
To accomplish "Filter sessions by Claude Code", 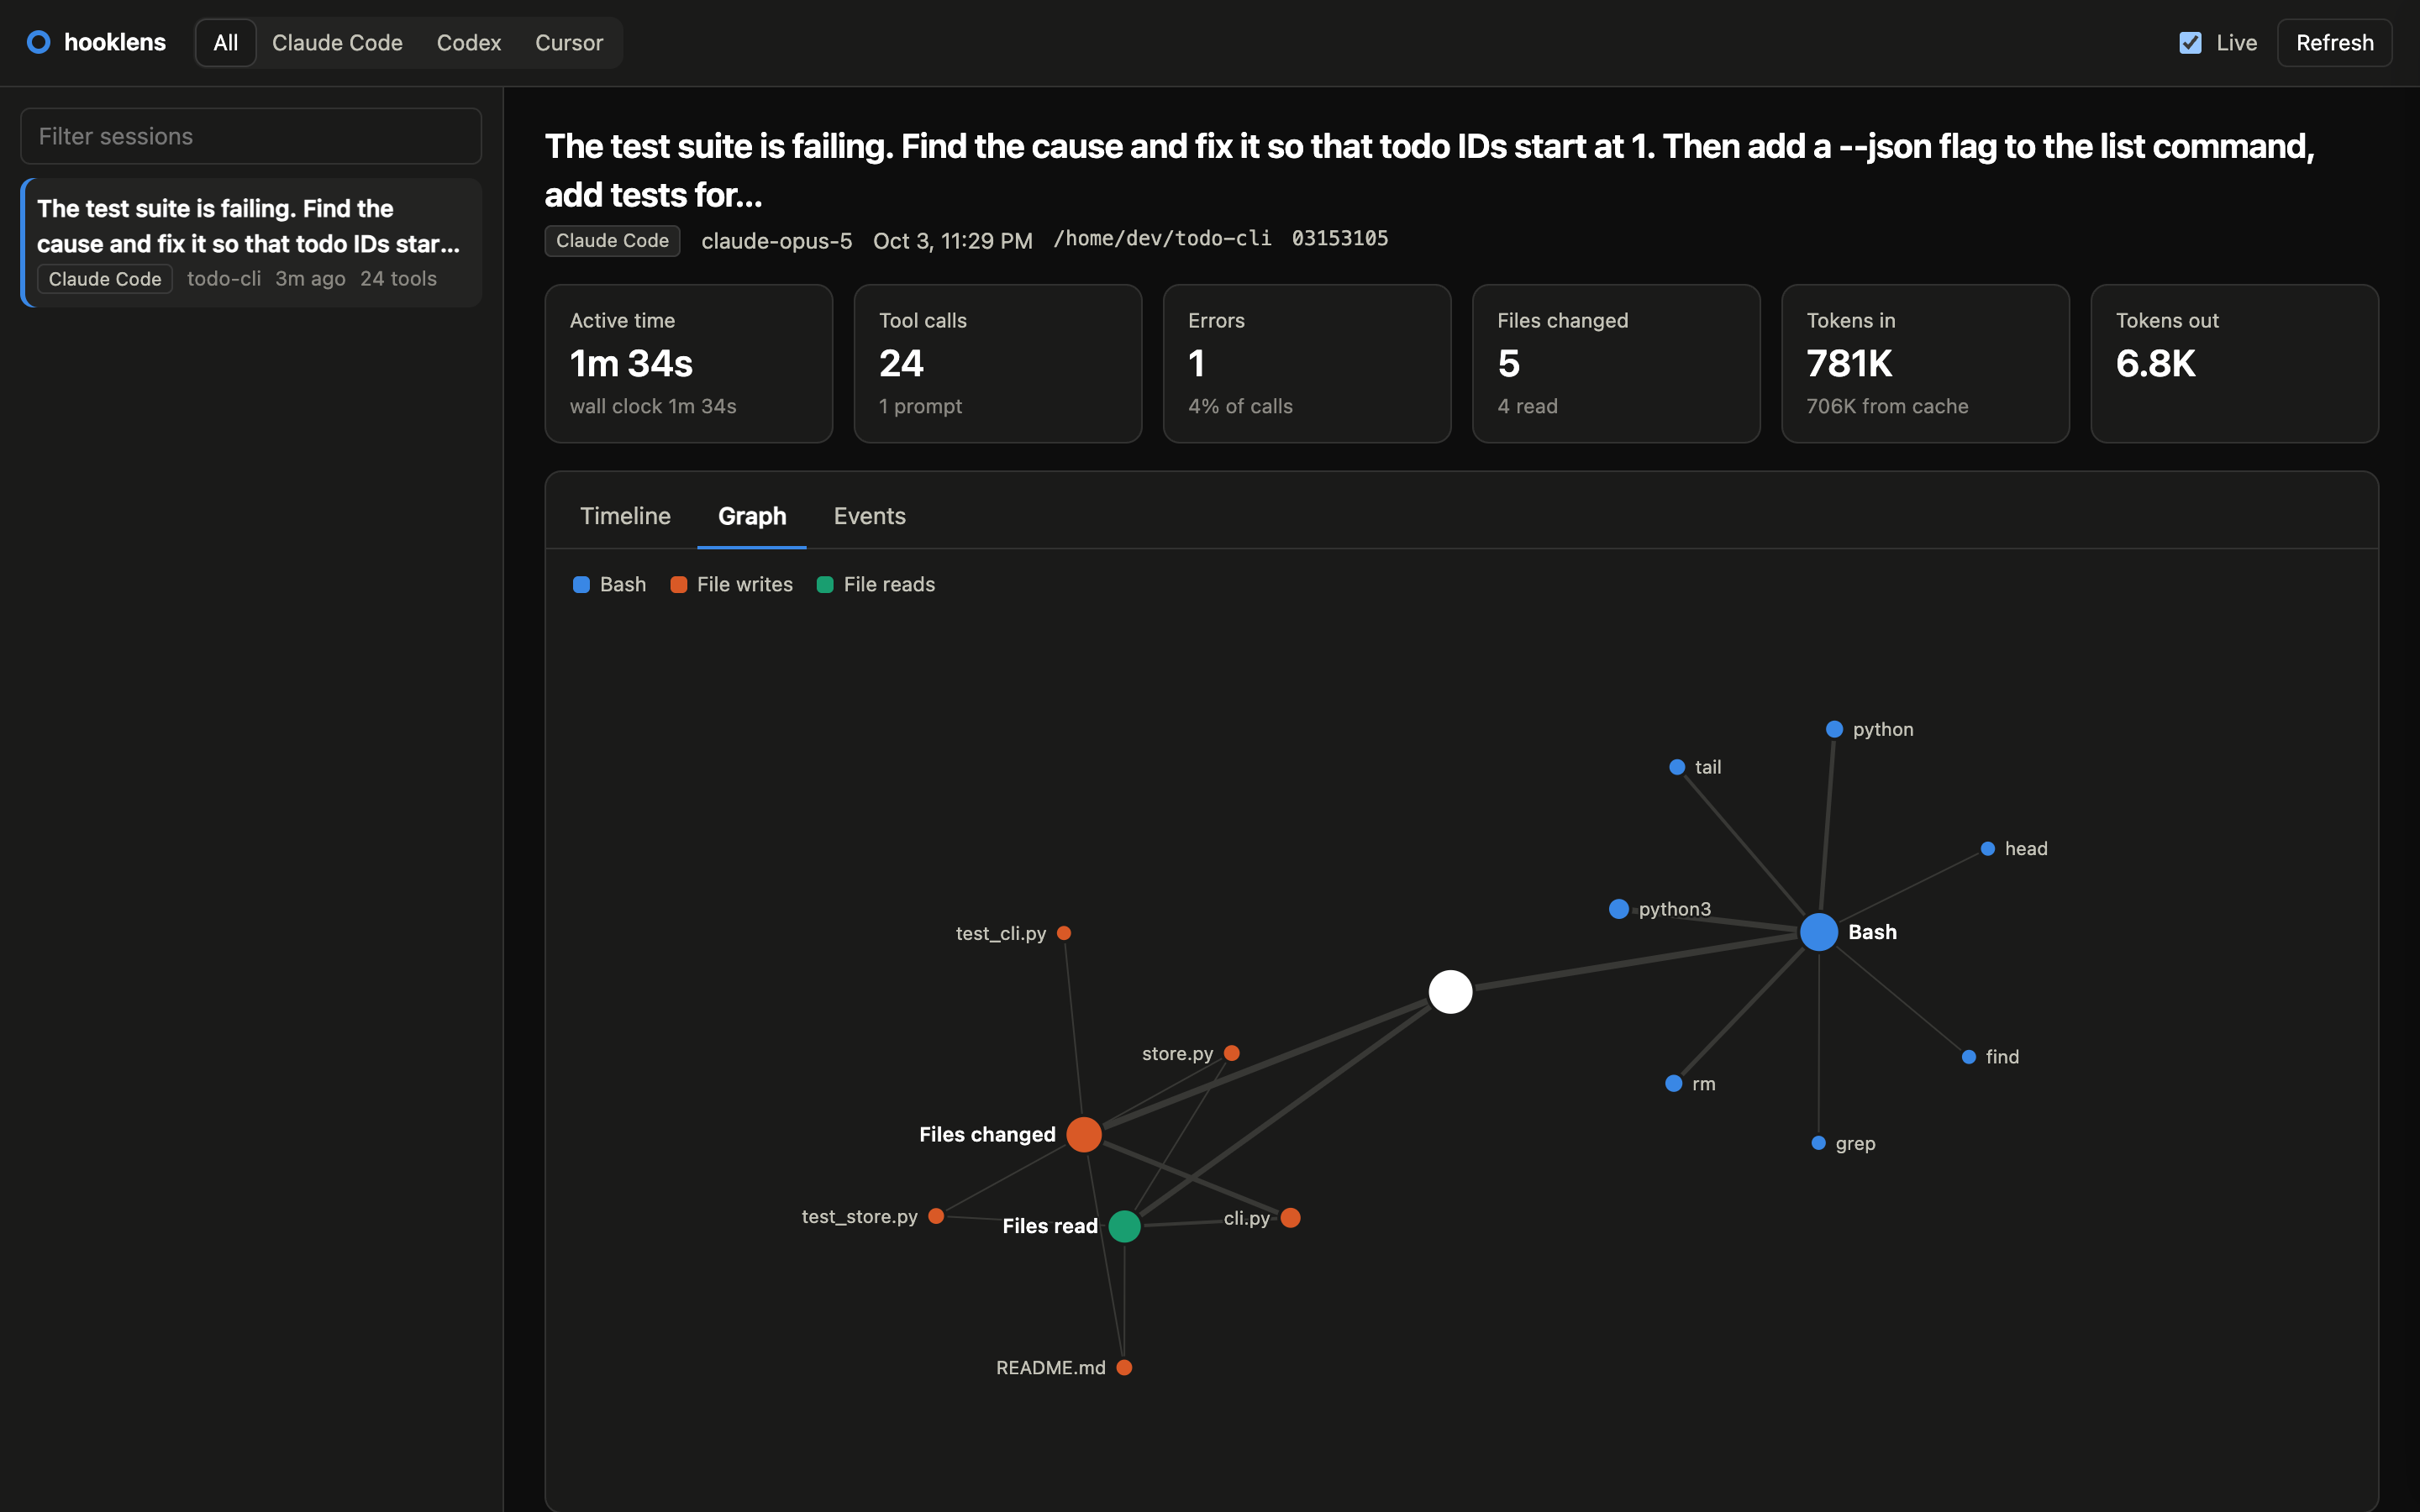I will coord(337,43).
